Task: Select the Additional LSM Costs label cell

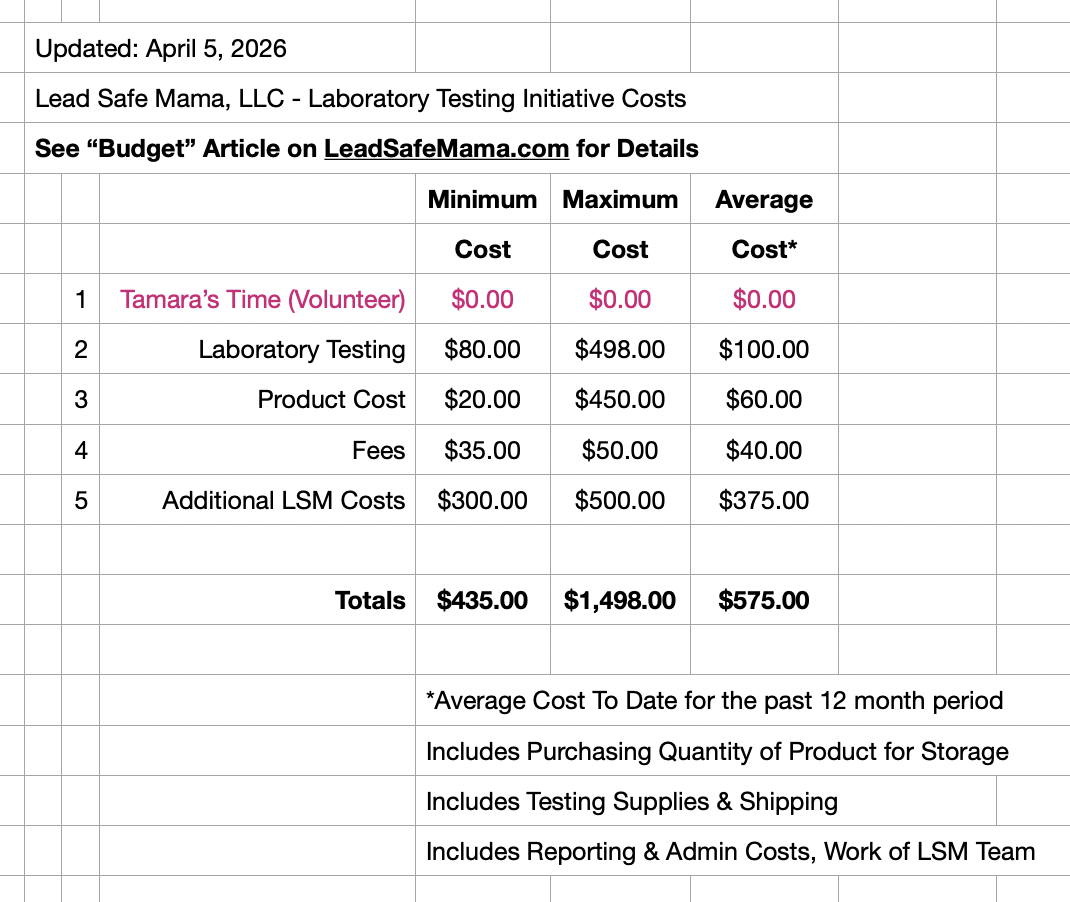Action: [x=283, y=500]
